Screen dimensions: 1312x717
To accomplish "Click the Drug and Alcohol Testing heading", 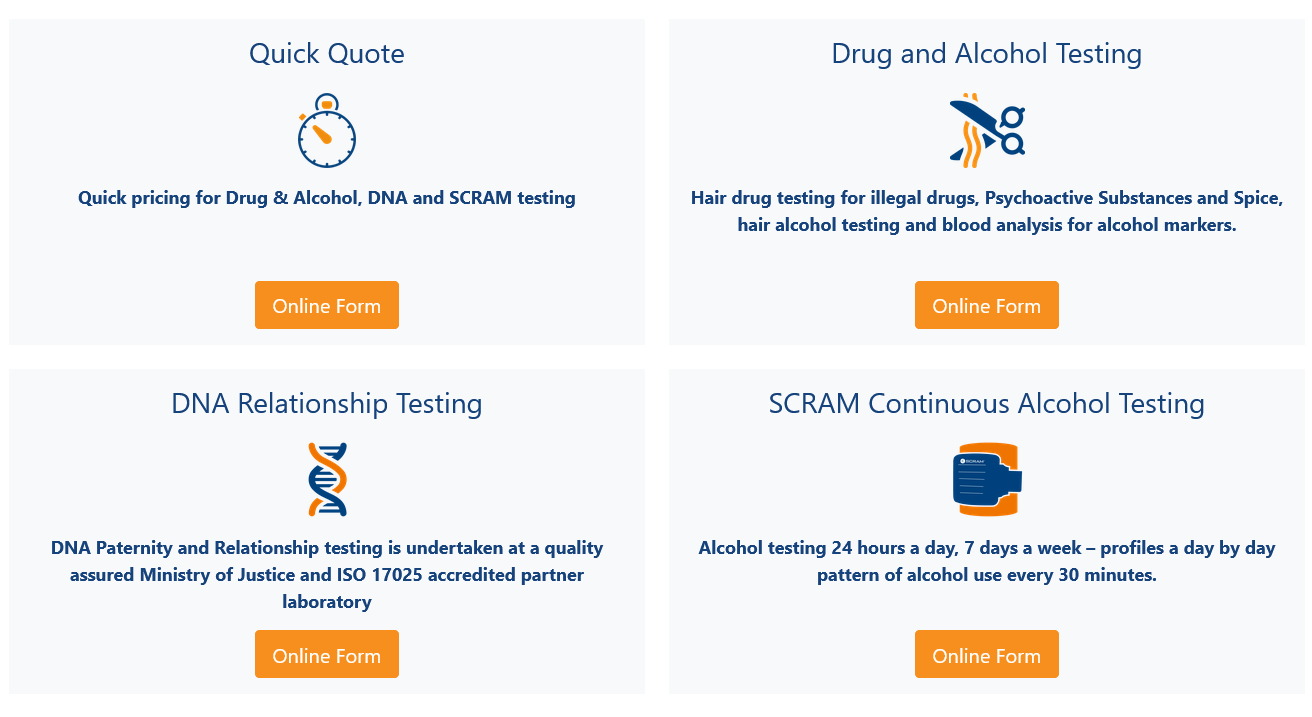I will [986, 53].
